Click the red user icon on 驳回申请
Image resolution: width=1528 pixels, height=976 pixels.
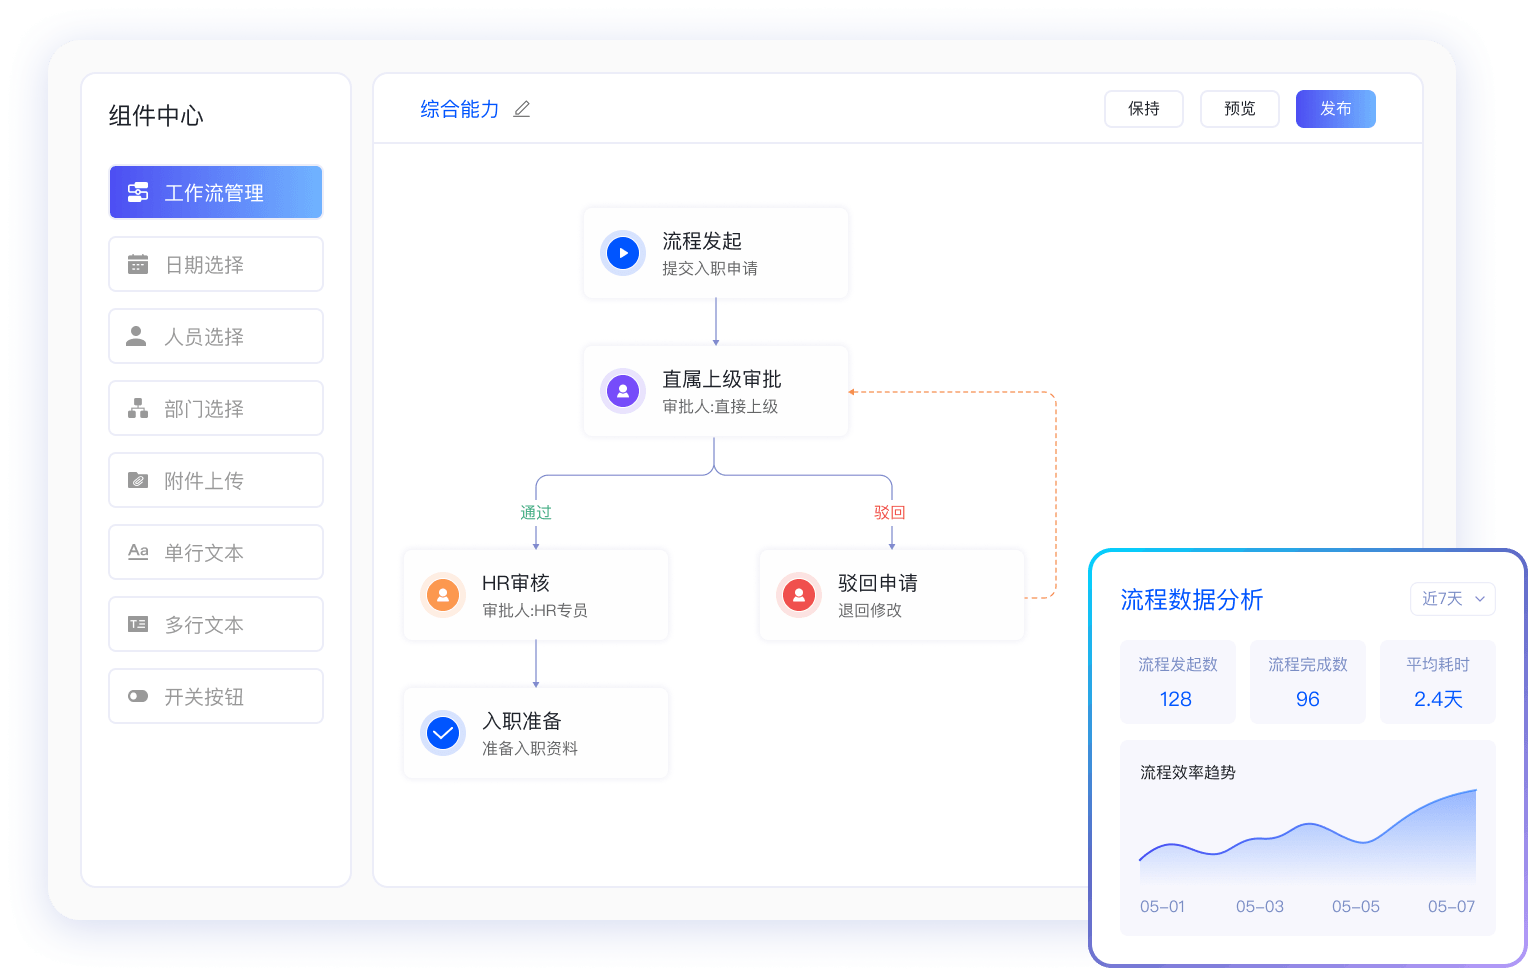pyautogui.click(x=799, y=595)
